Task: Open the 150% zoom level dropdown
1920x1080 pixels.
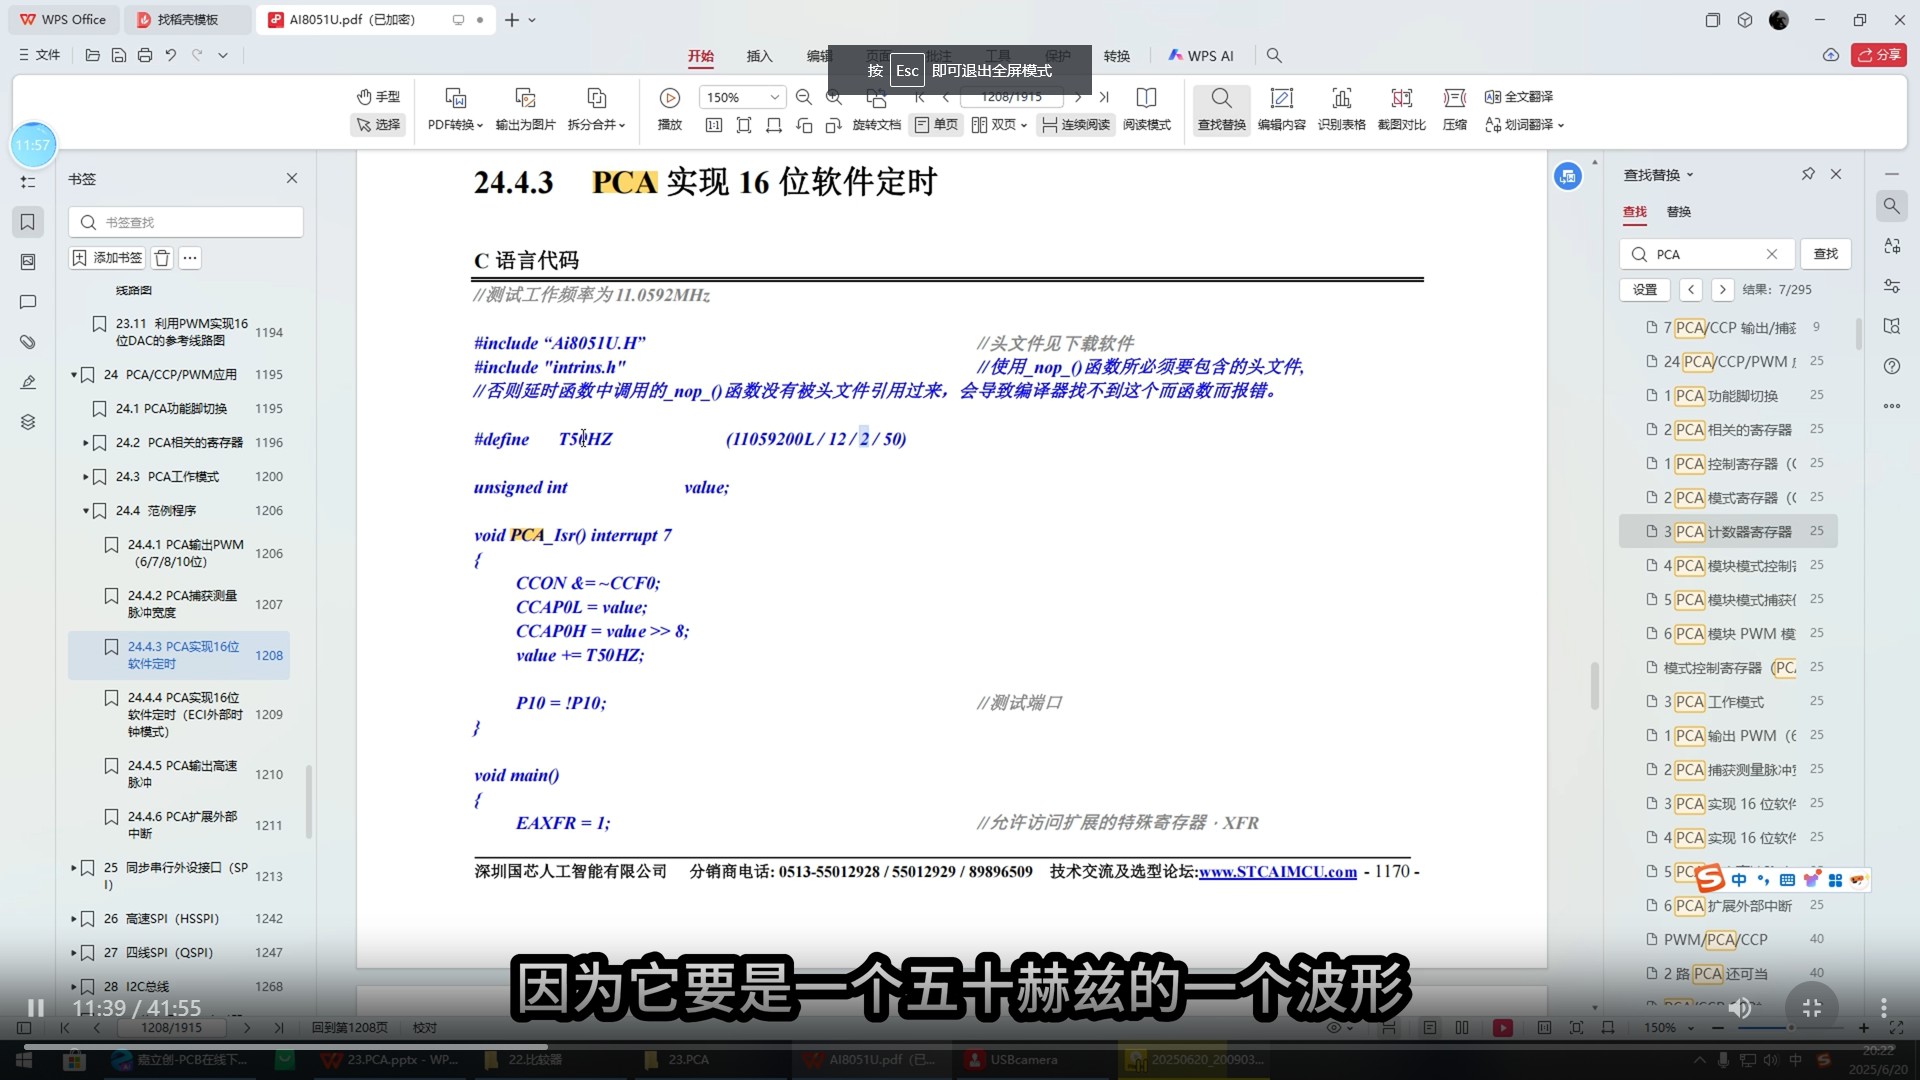Action: pos(774,97)
